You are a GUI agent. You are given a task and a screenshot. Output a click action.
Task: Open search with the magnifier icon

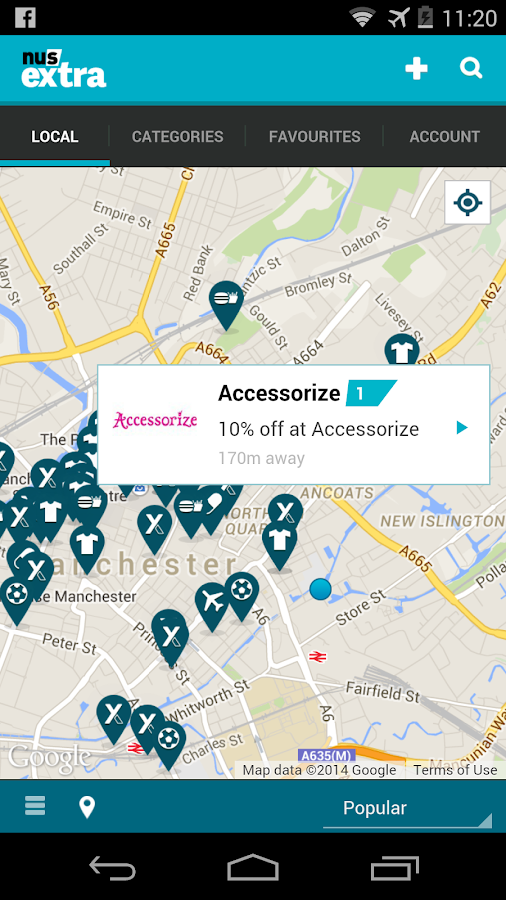tap(471, 68)
